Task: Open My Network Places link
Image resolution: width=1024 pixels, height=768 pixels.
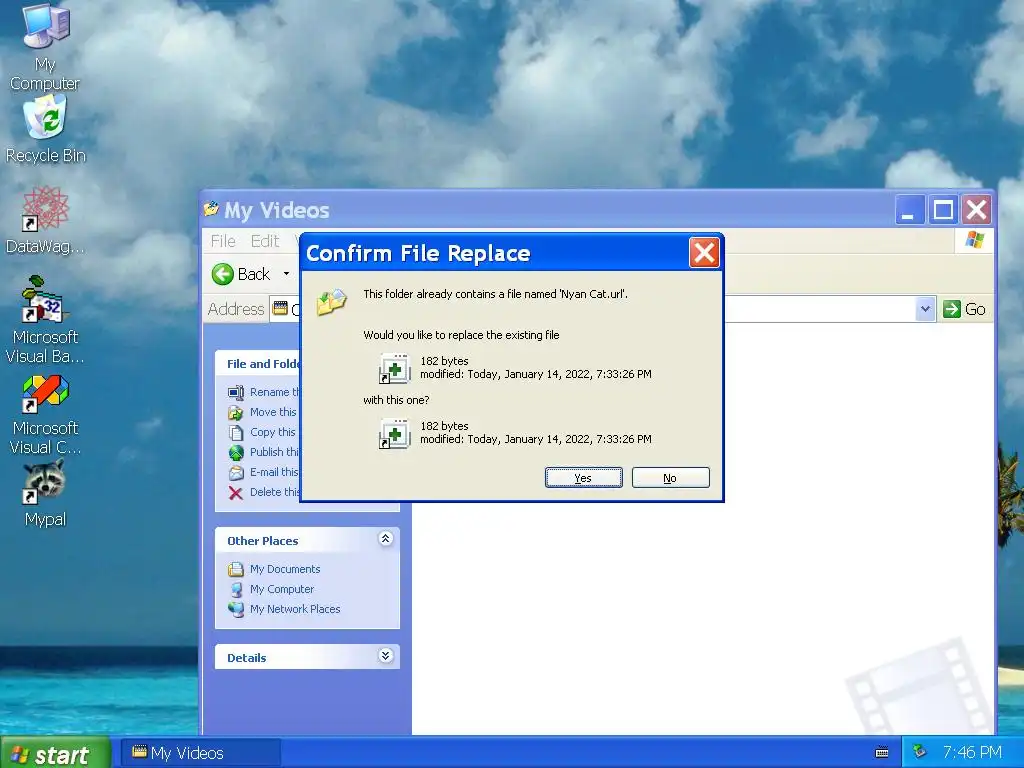Action: point(295,609)
